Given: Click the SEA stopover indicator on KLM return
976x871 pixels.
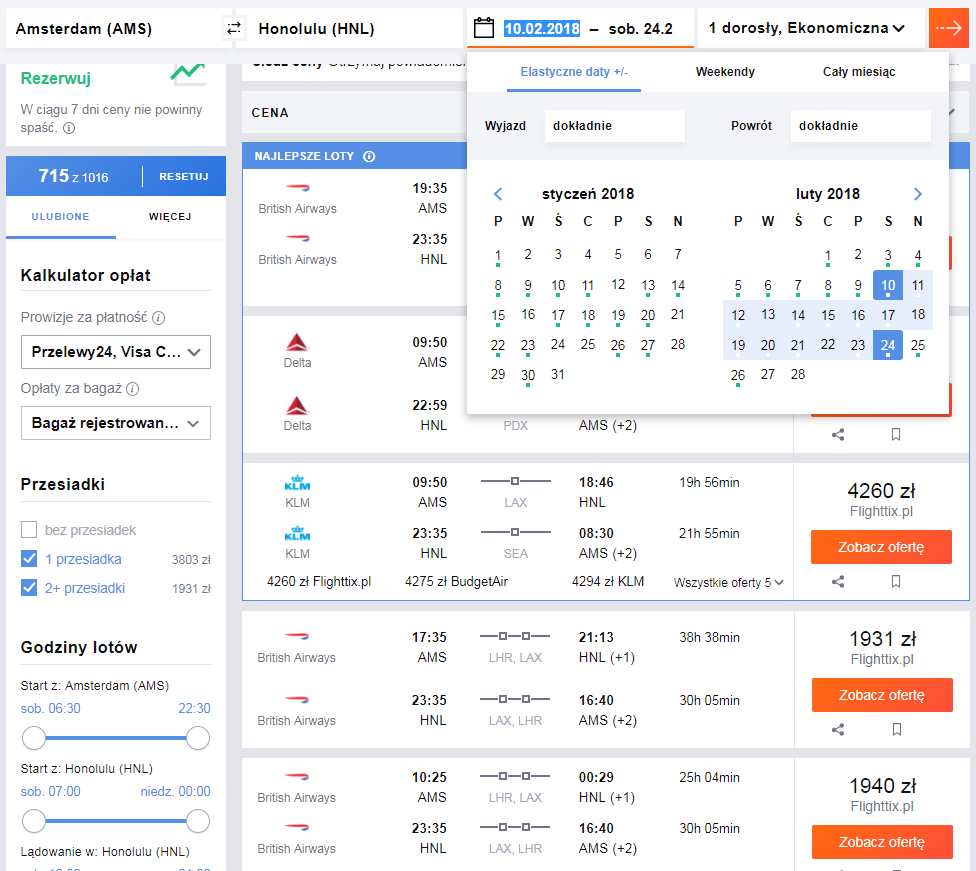Looking at the screenshot, I should coord(515,532).
